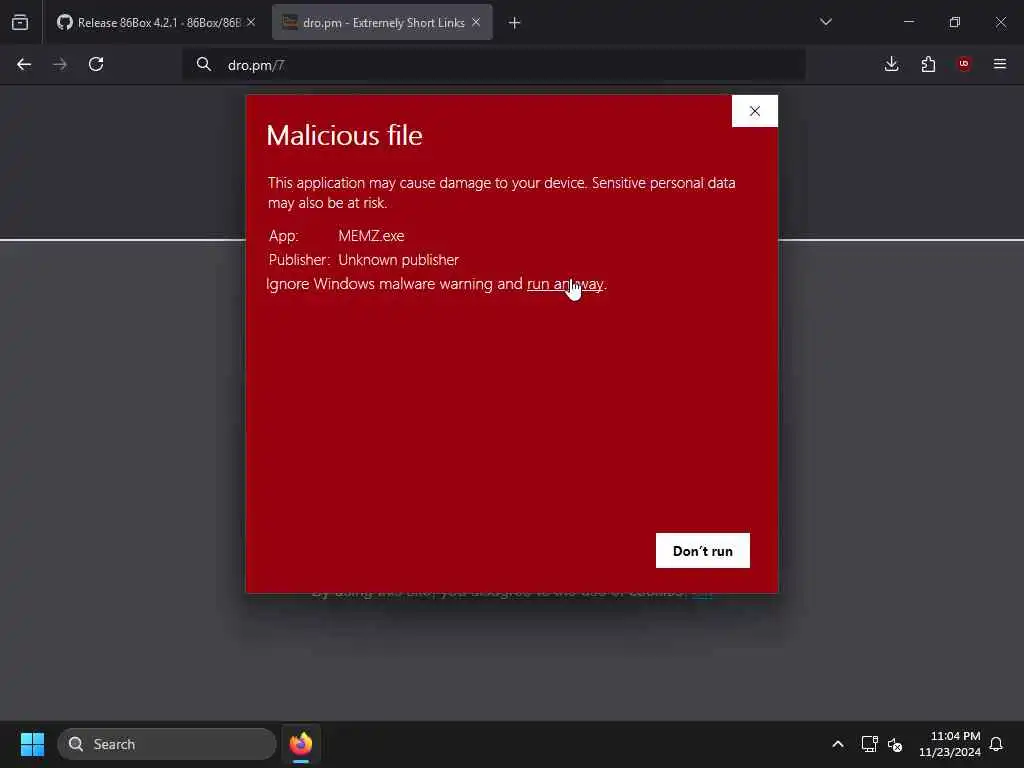Image resolution: width=1024 pixels, height=768 pixels.
Task: Open the clock showing 11:04 PM
Action: 950,744
